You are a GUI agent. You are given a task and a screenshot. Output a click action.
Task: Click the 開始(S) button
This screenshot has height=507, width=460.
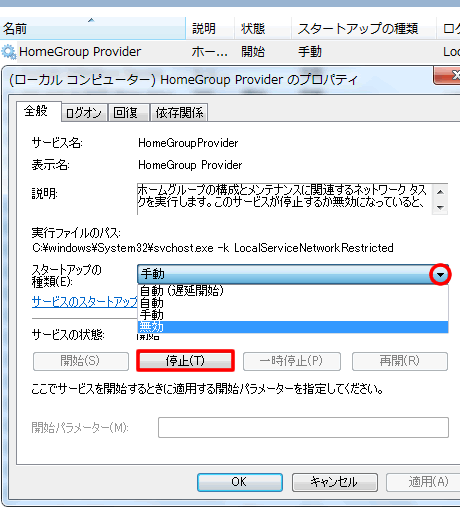click(x=81, y=361)
